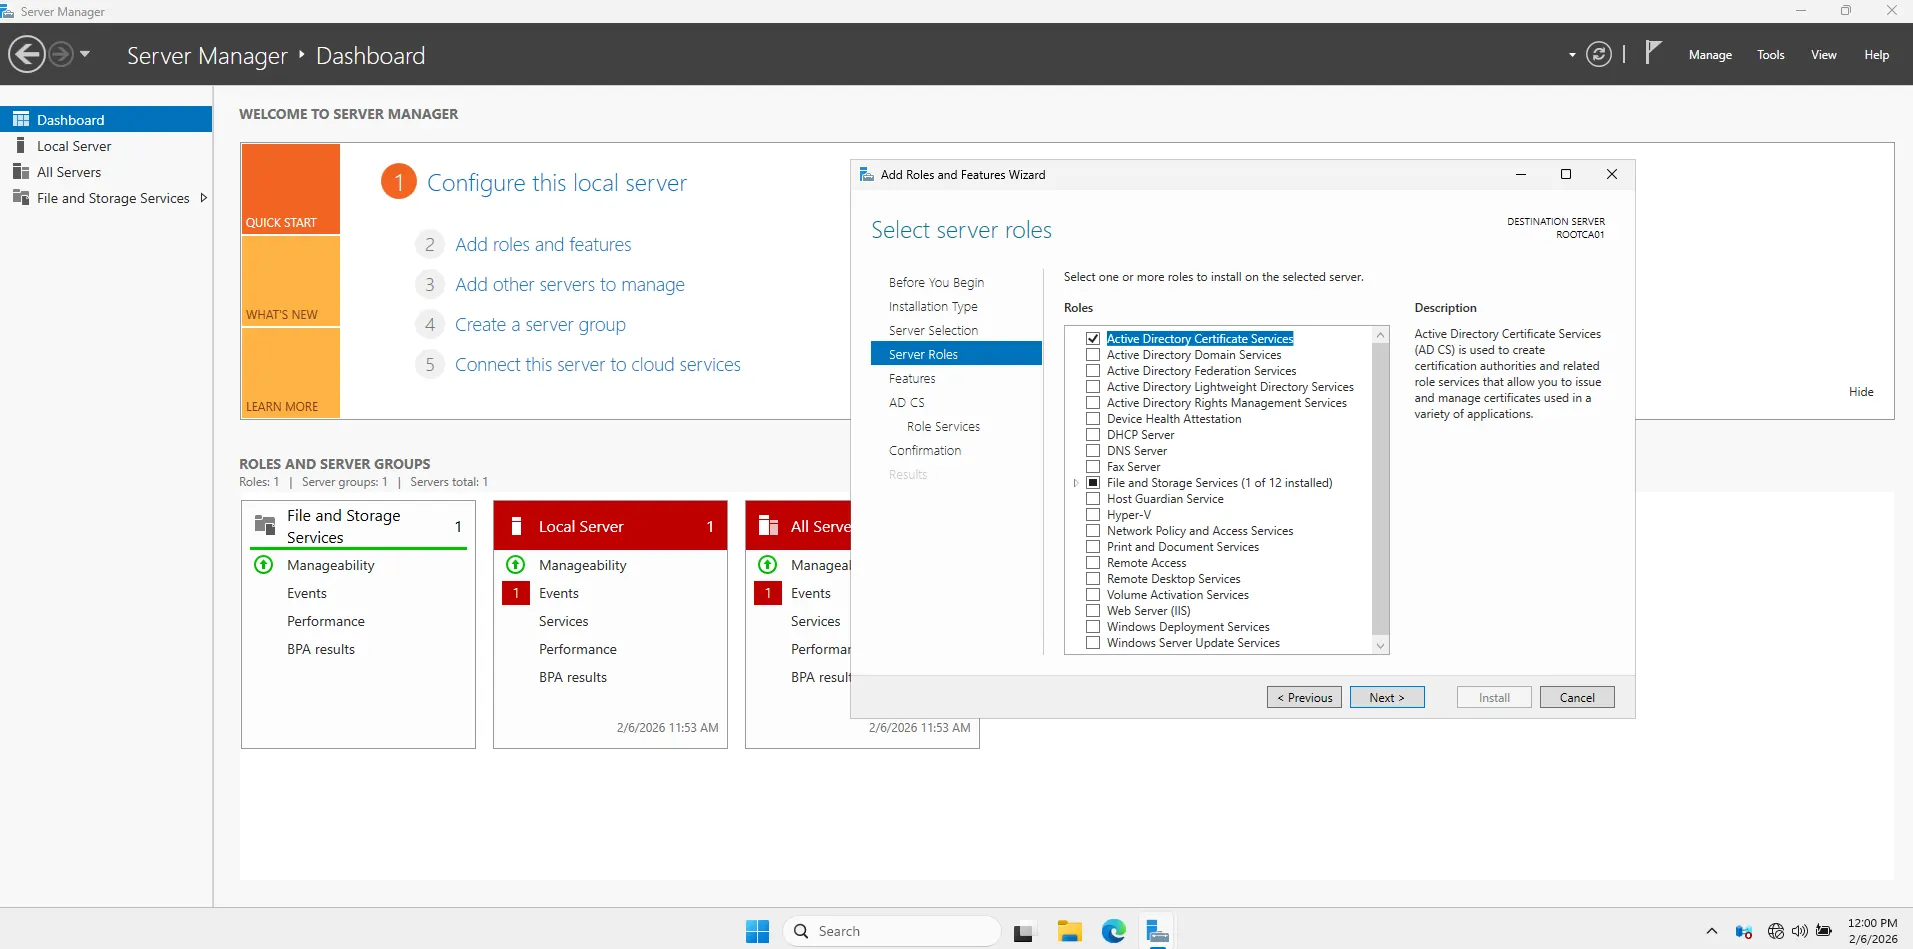
Task: Toggle the Web Server (IIS) checkbox
Action: 1093,611
